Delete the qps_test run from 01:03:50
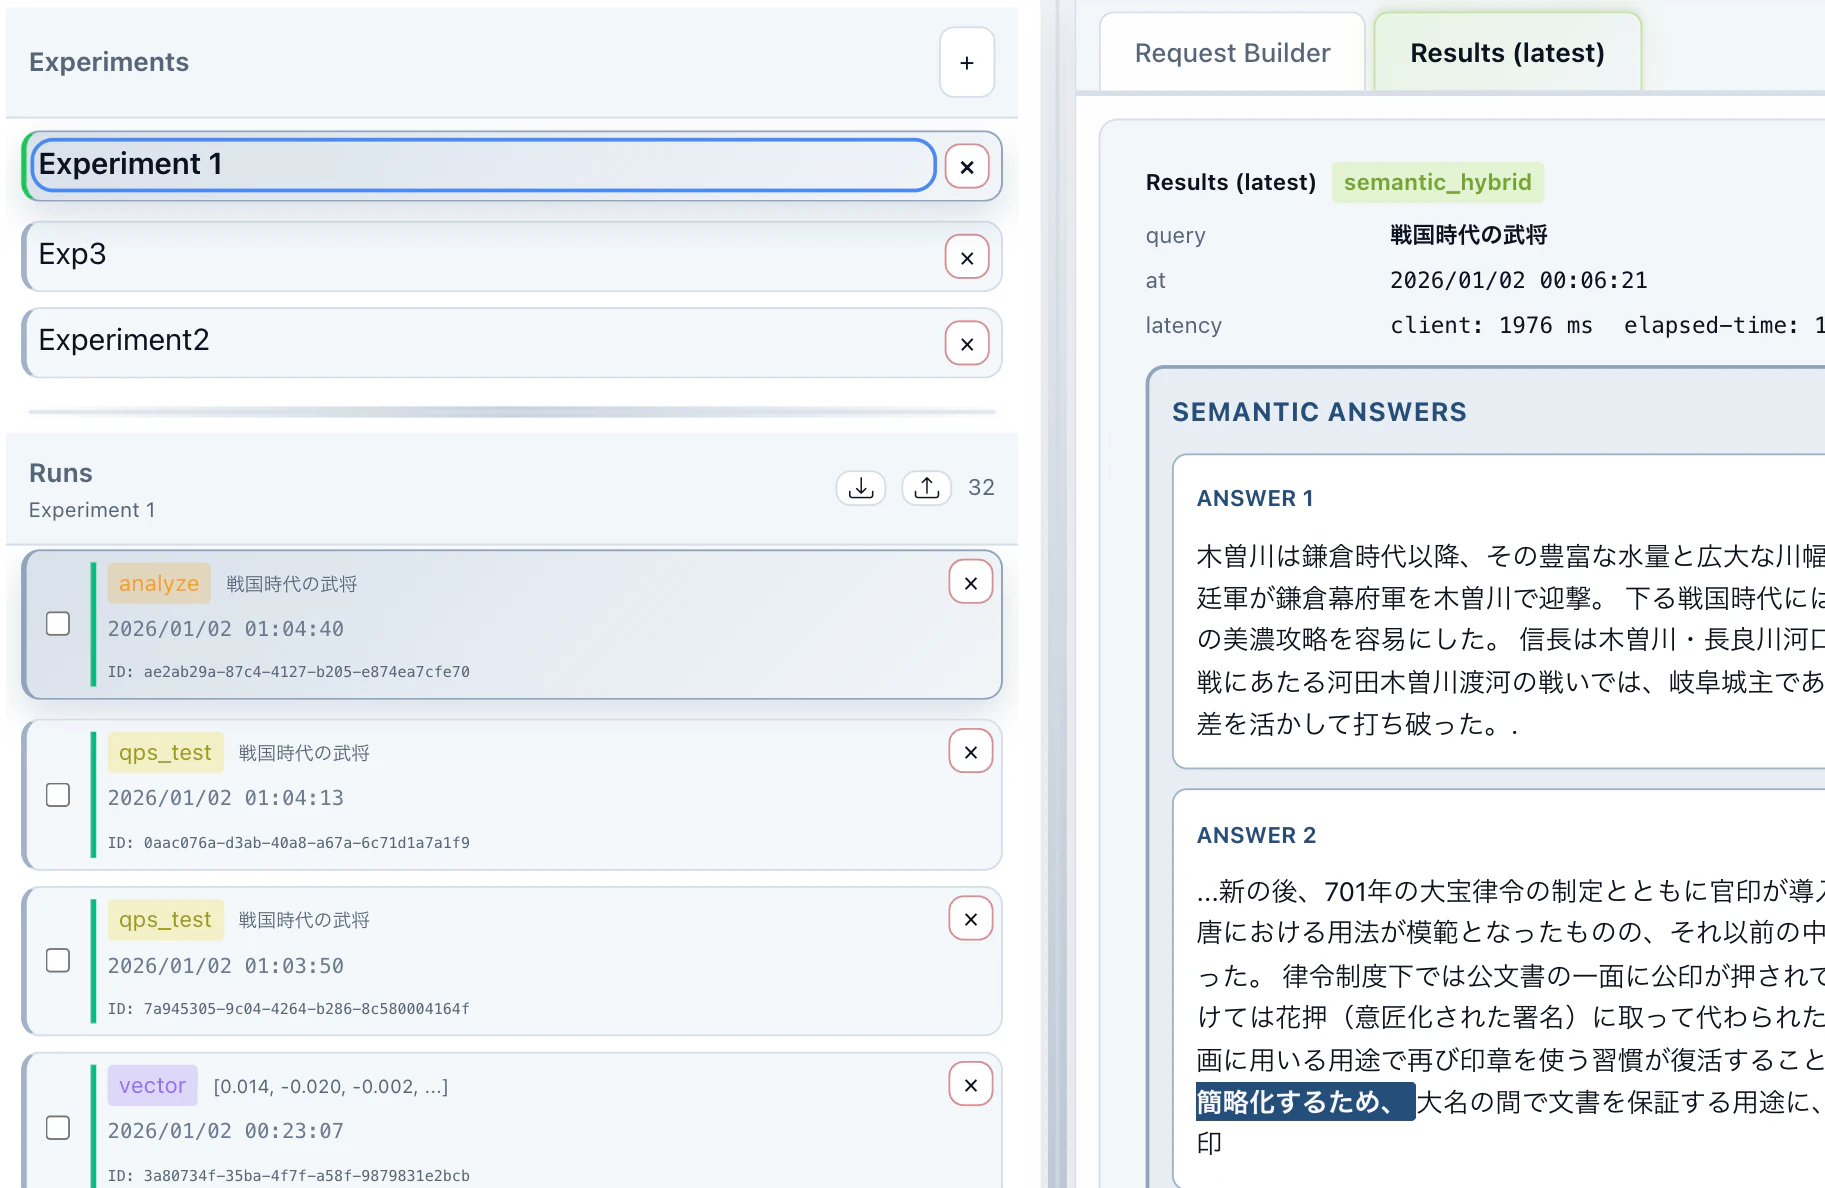 (971, 919)
